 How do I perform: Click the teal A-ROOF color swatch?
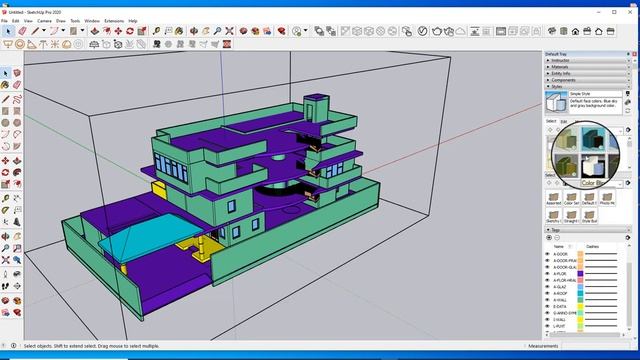[580, 293]
